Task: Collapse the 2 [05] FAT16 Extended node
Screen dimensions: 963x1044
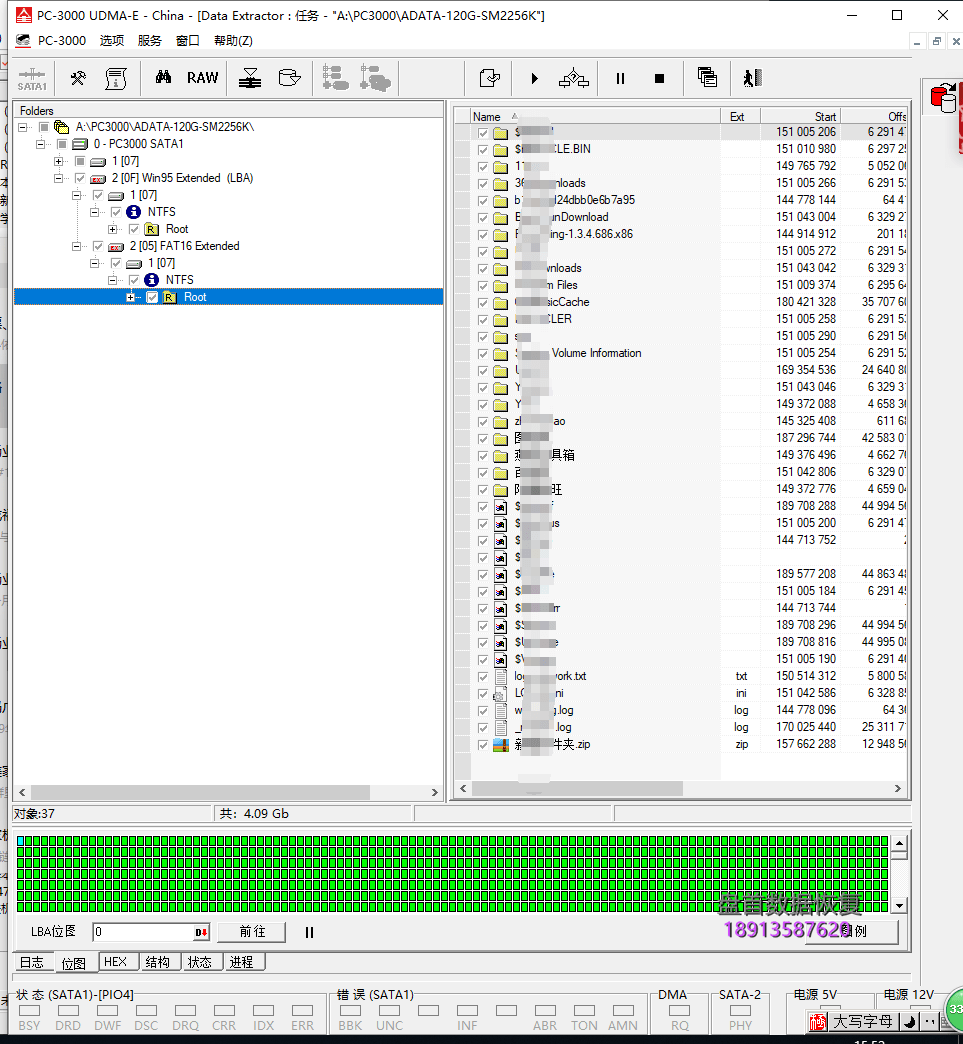Action: click(77, 246)
